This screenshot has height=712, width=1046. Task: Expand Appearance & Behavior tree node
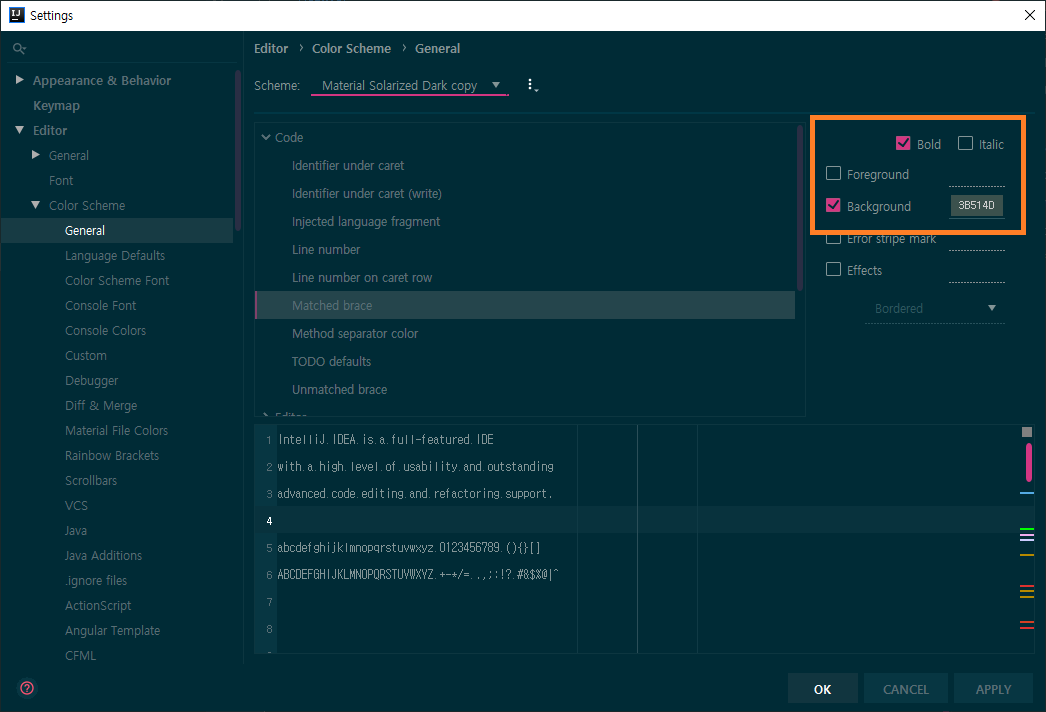click(19, 80)
